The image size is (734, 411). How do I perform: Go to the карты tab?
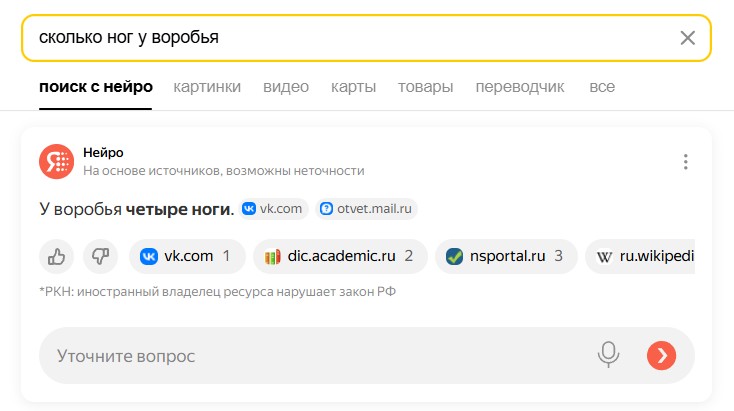click(353, 87)
